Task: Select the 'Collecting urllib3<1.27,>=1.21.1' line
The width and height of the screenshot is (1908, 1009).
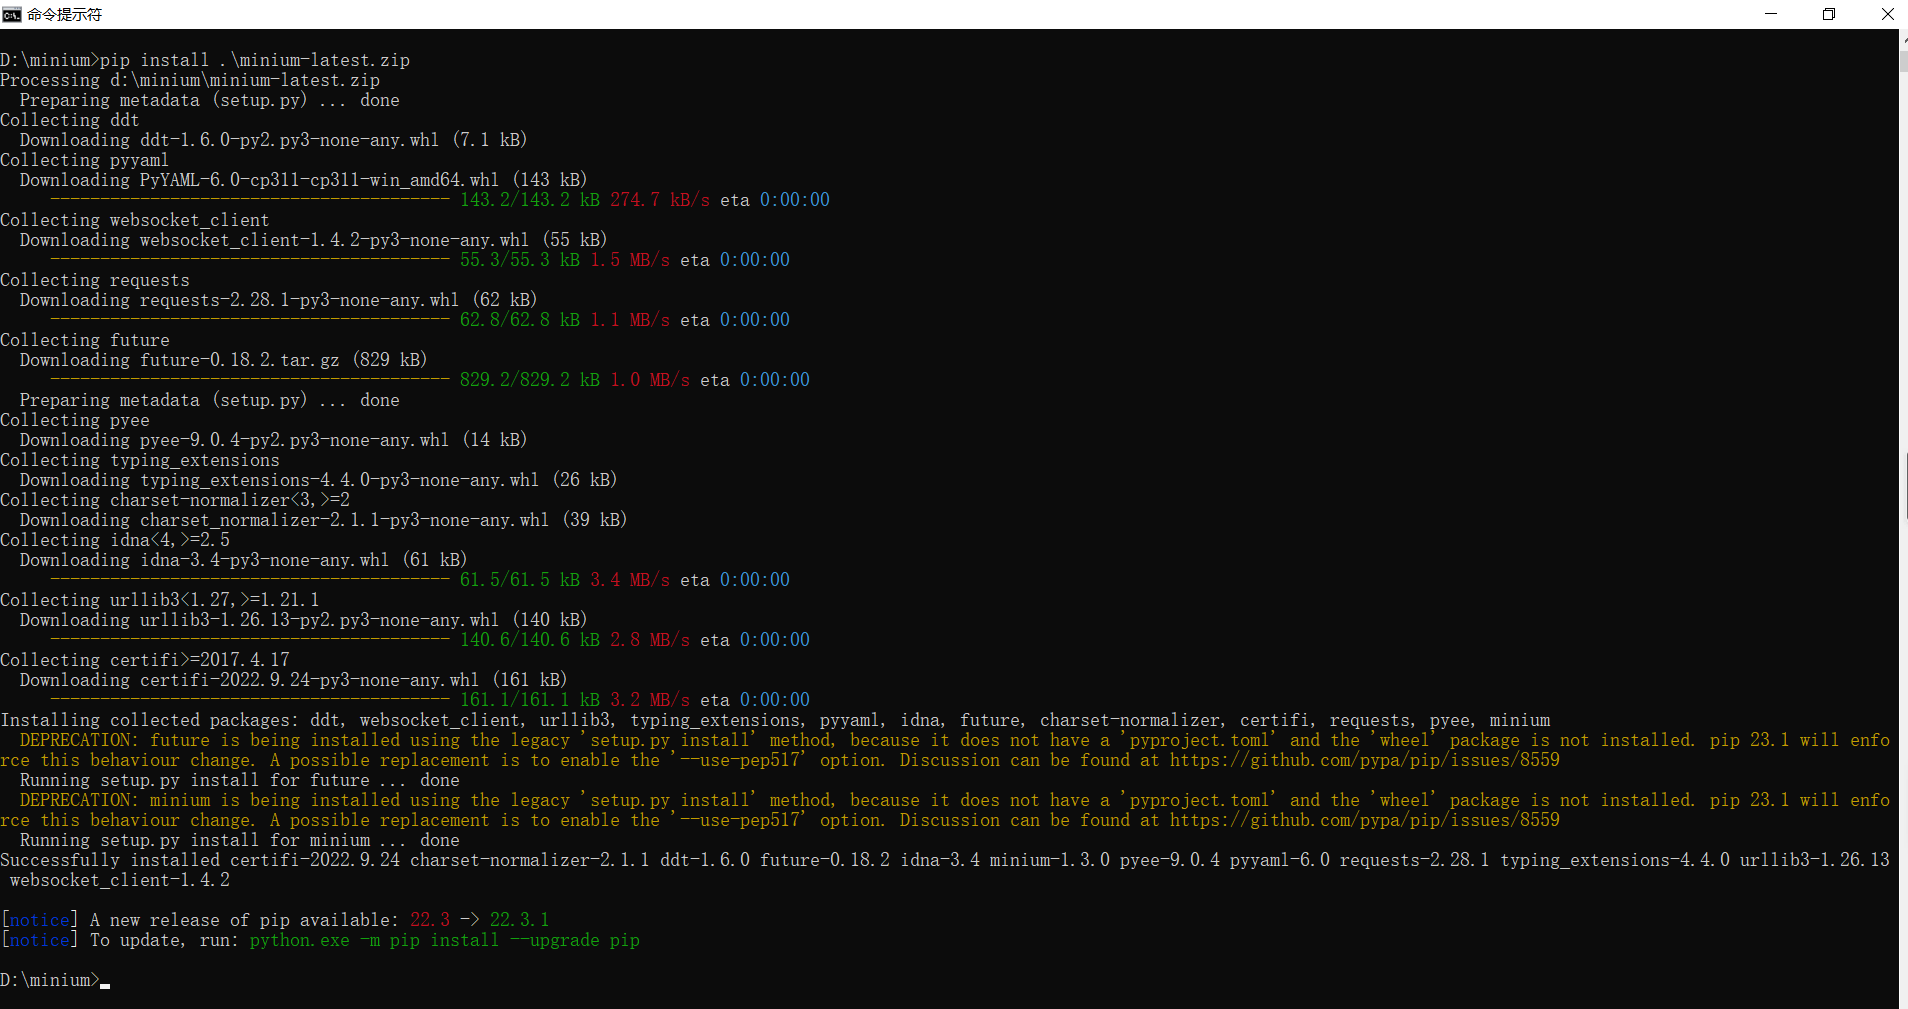Action: pyautogui.click(x=160, y=600)
